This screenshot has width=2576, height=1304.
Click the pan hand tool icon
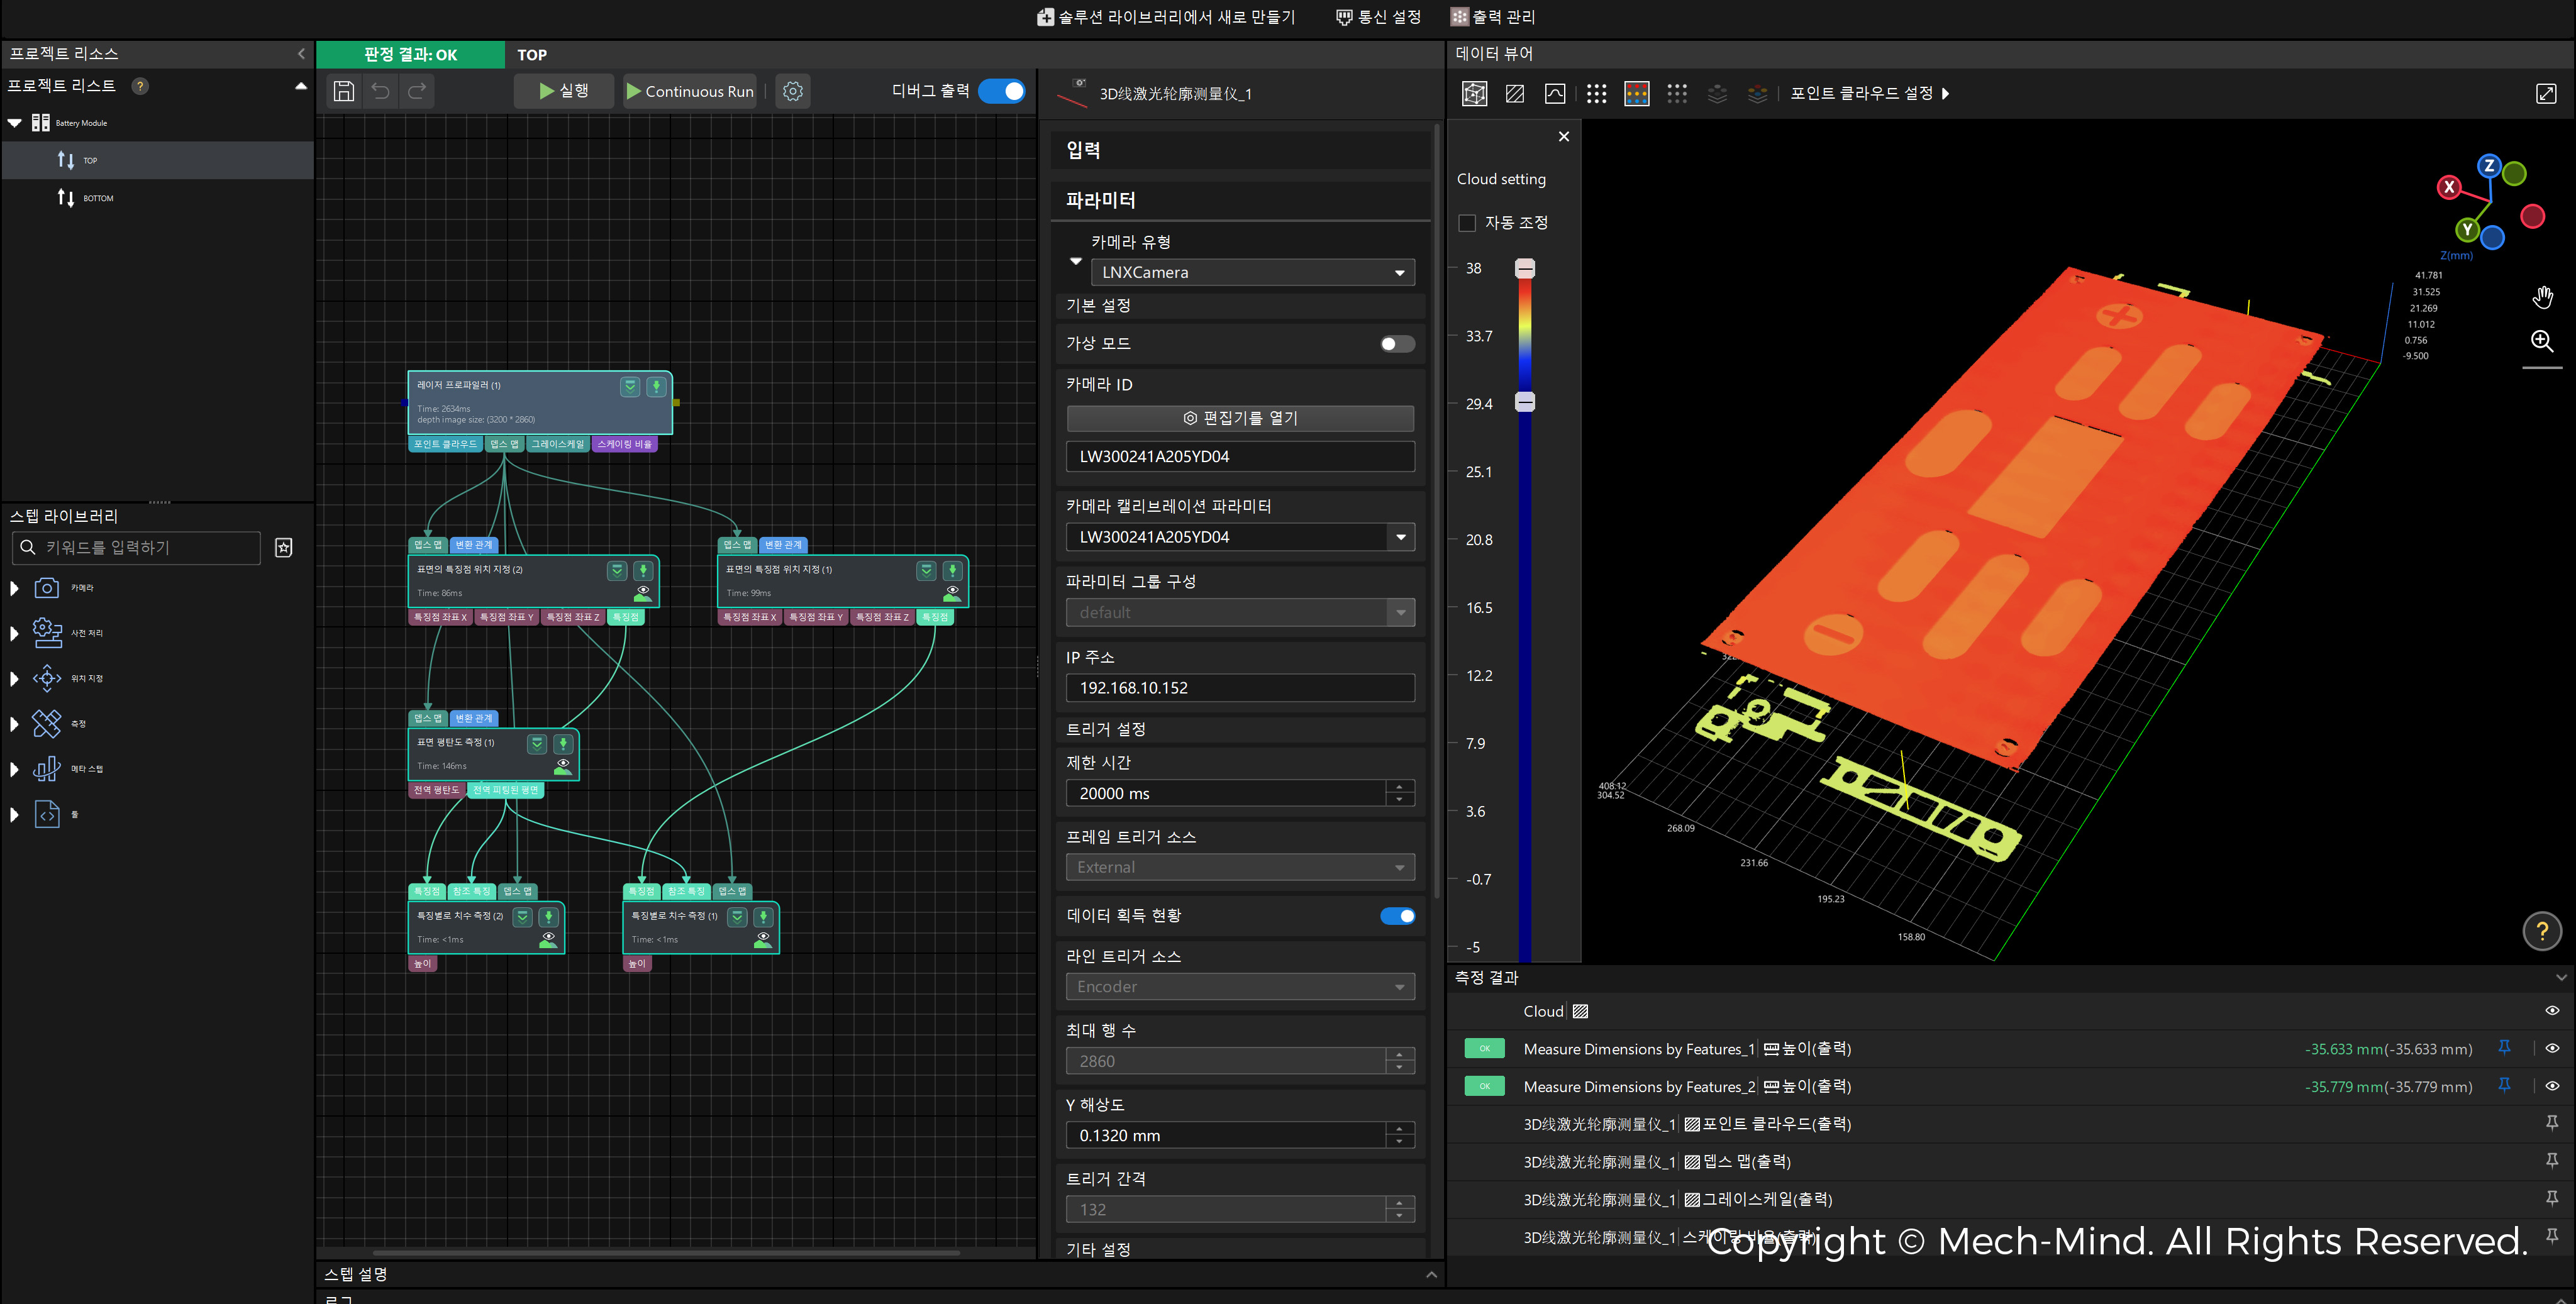pos(2542,297)
